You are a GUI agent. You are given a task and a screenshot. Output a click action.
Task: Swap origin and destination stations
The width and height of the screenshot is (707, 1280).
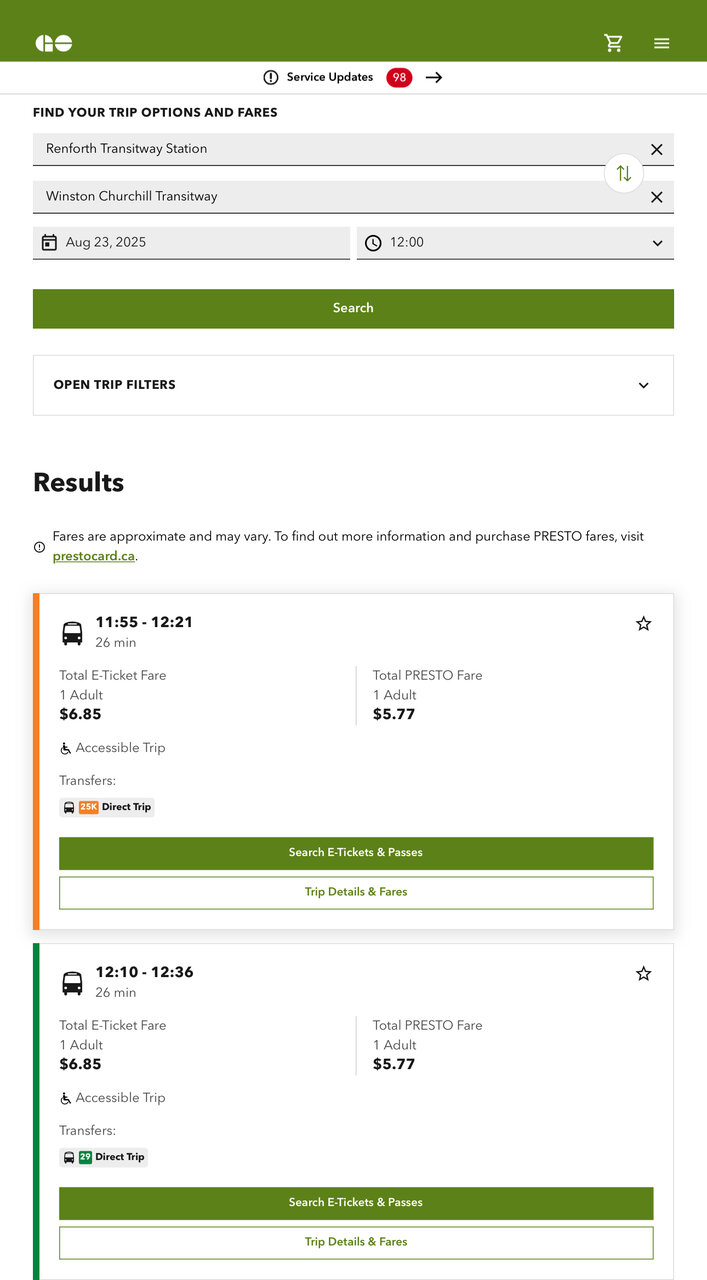[623, 173]
